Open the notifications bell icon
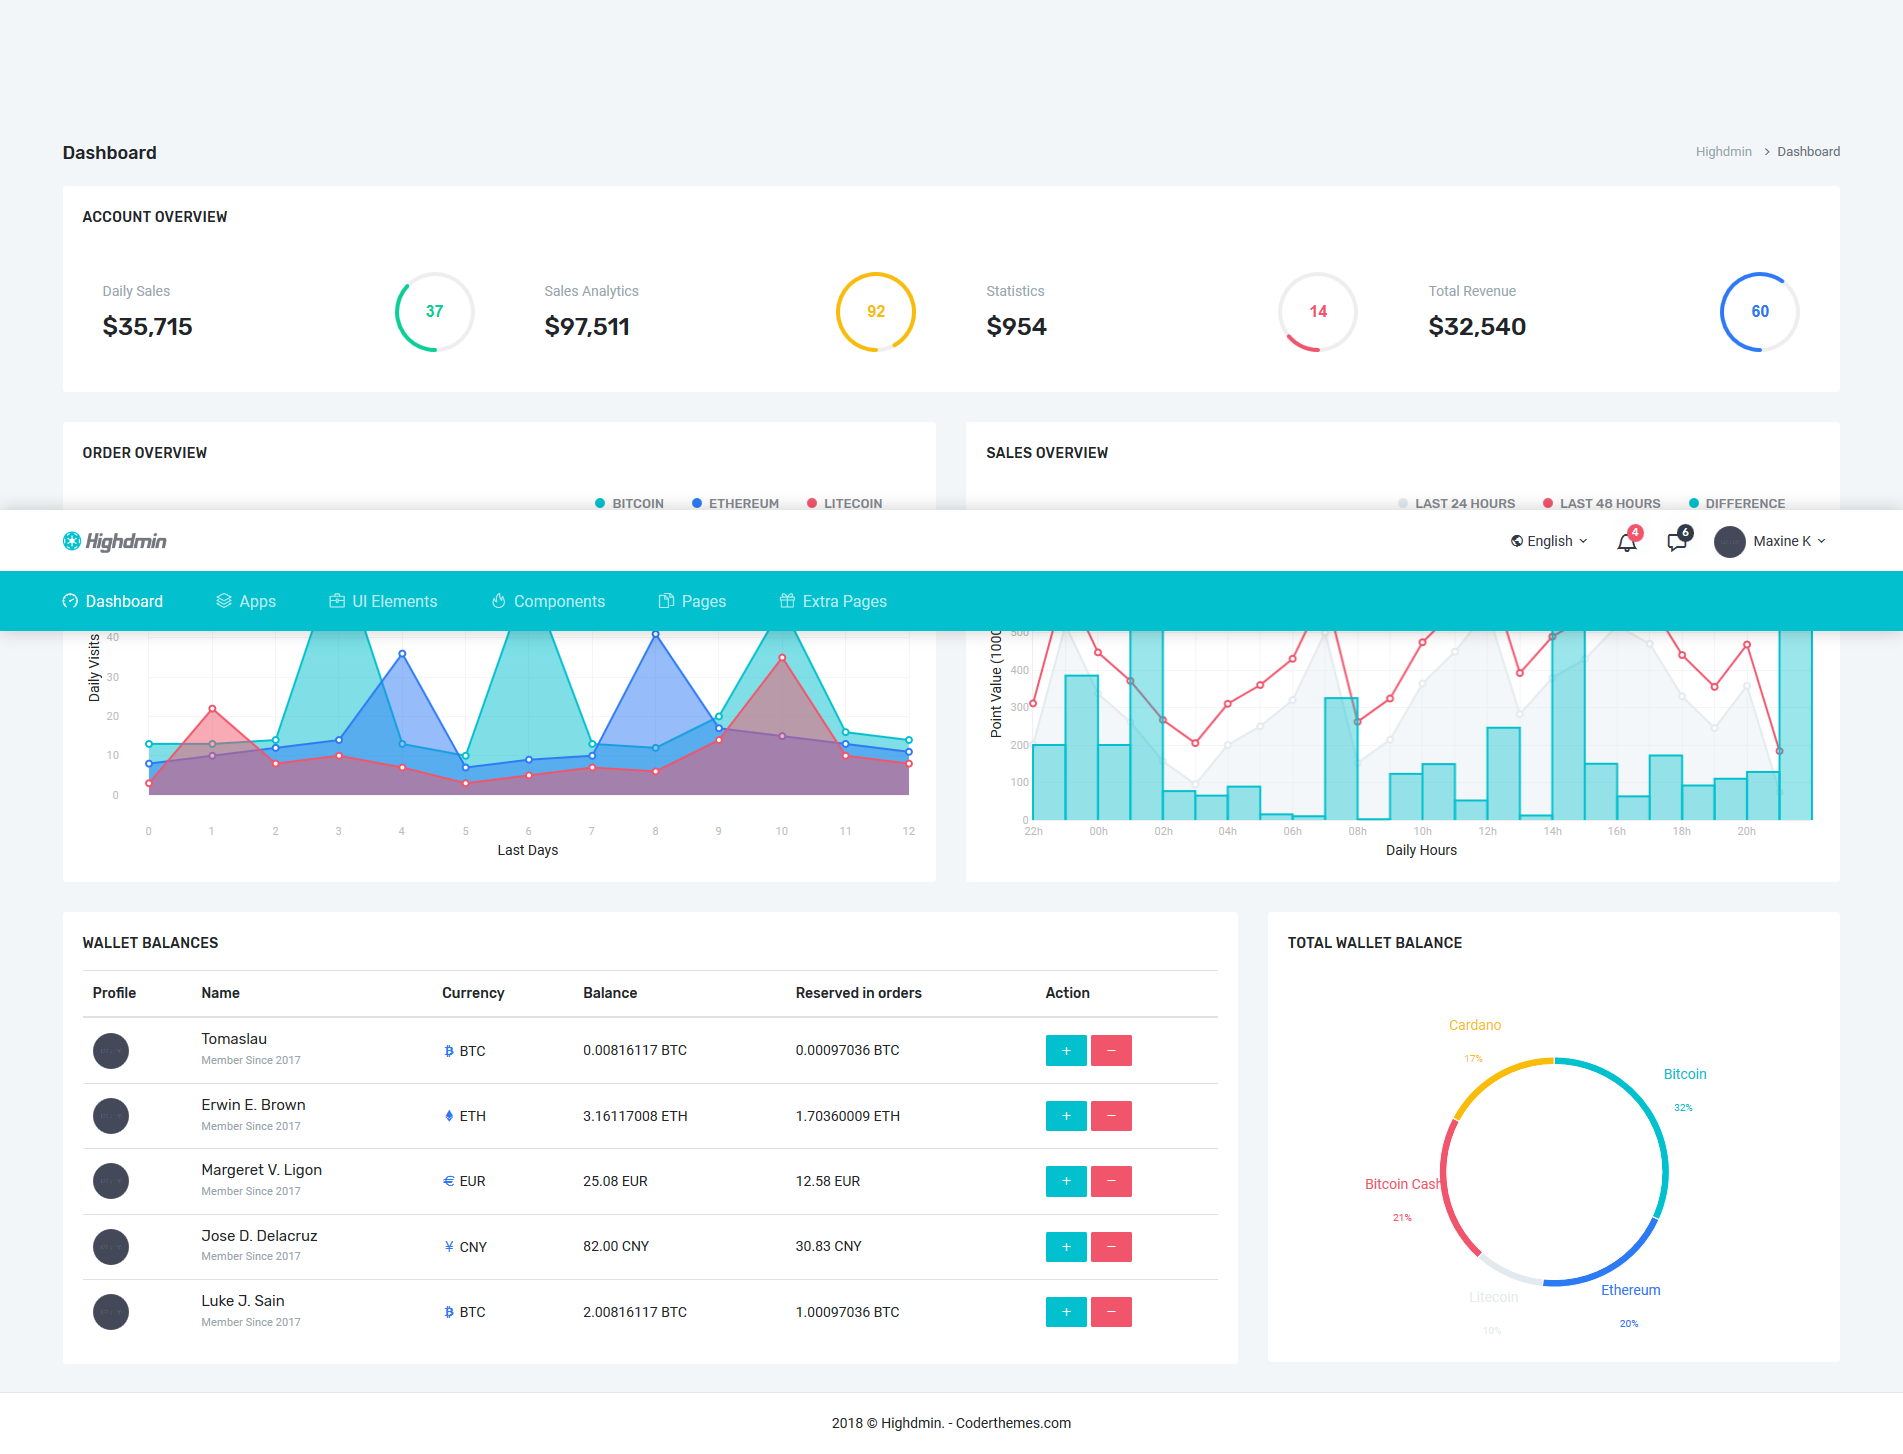Screen dimensions: 1903x1454 [1627, 541]
